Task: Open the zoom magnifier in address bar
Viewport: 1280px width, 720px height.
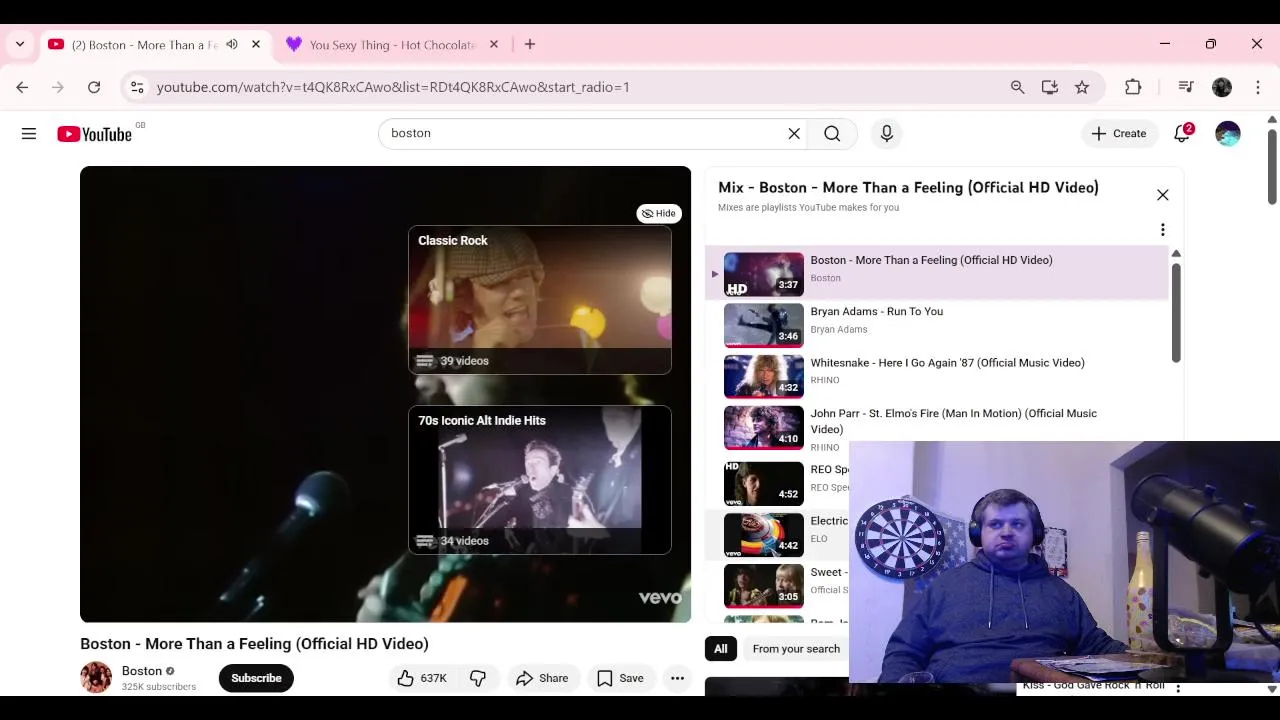Action: (x=1018, y=87)
